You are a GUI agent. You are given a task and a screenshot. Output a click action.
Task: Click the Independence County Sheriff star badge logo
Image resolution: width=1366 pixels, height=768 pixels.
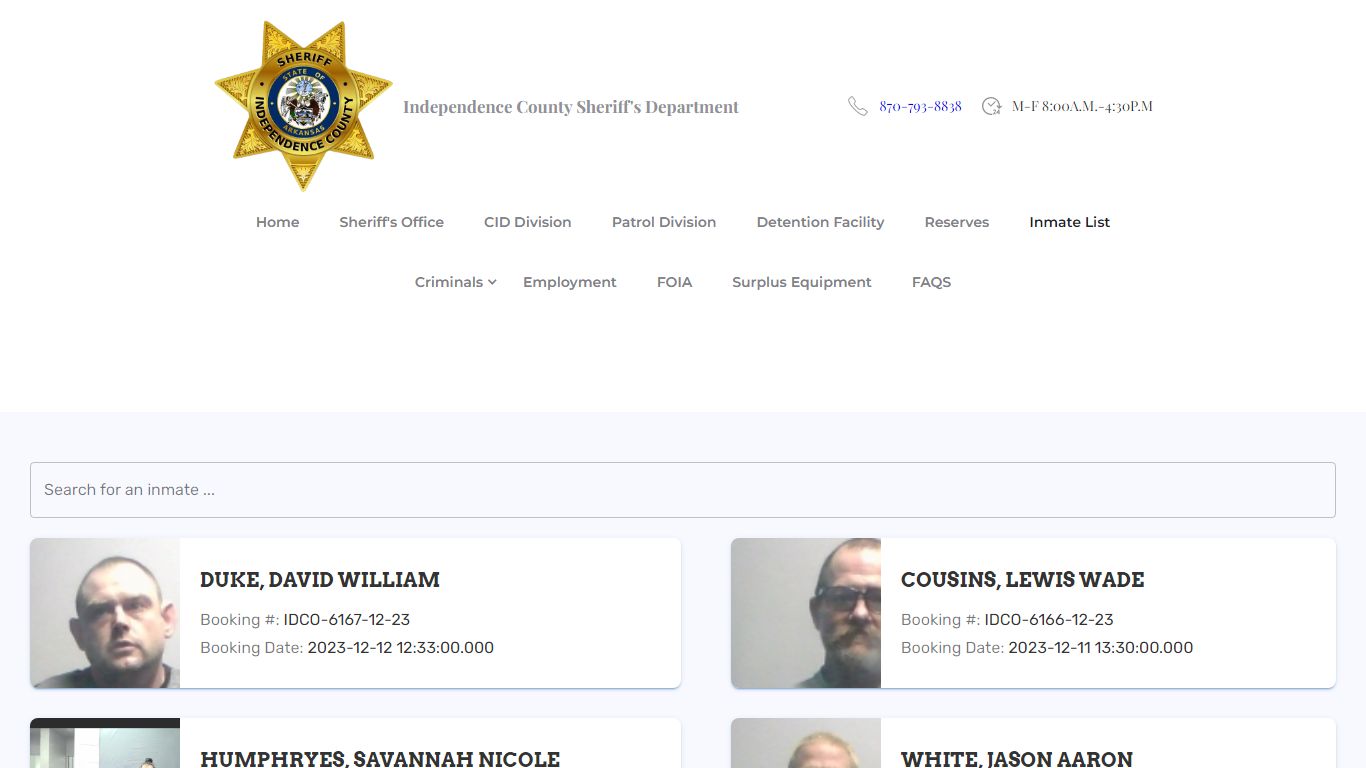(x=303, y=106)
